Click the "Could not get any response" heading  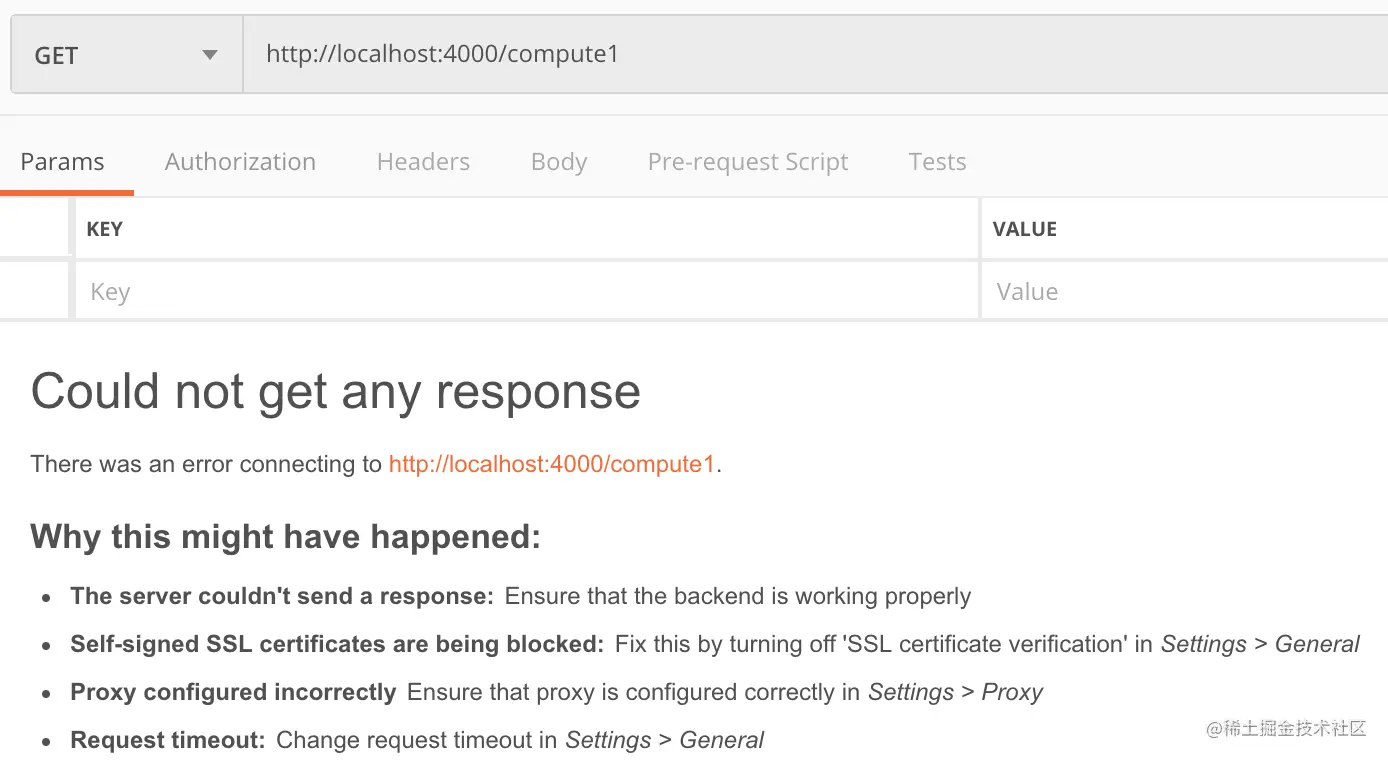tap(335, 391)
